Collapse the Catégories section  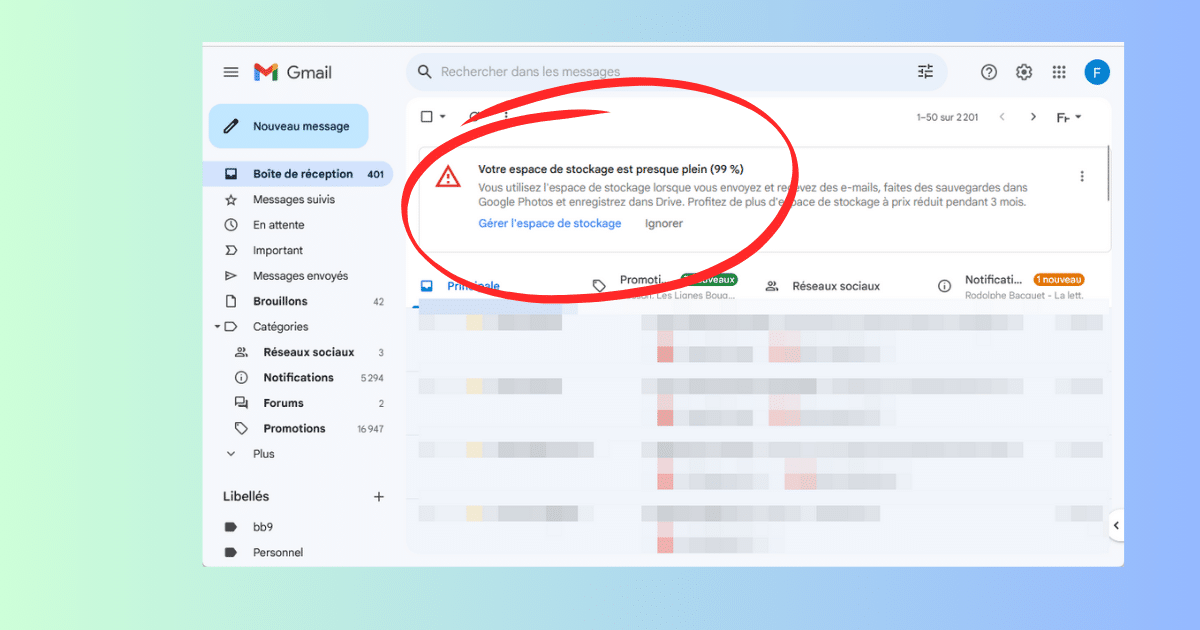(x=217, y=327)
